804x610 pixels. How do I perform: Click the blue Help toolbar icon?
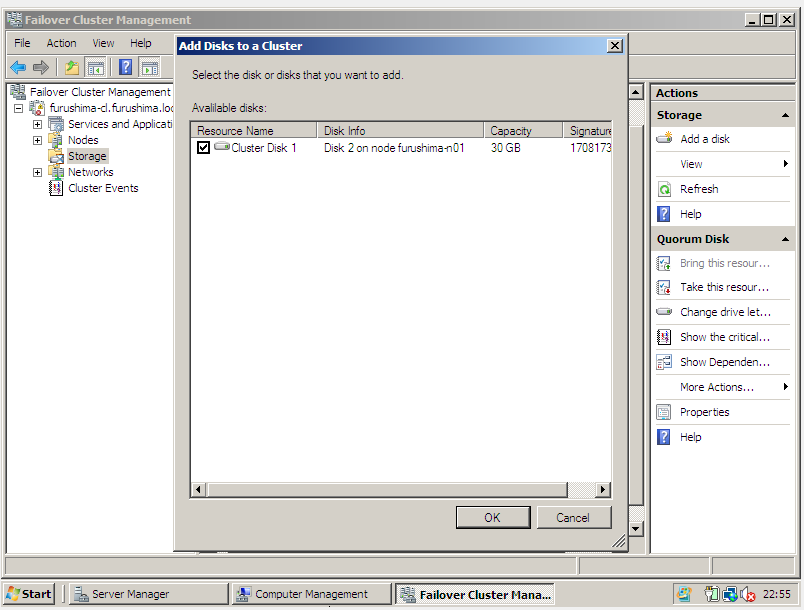point(126,67)
